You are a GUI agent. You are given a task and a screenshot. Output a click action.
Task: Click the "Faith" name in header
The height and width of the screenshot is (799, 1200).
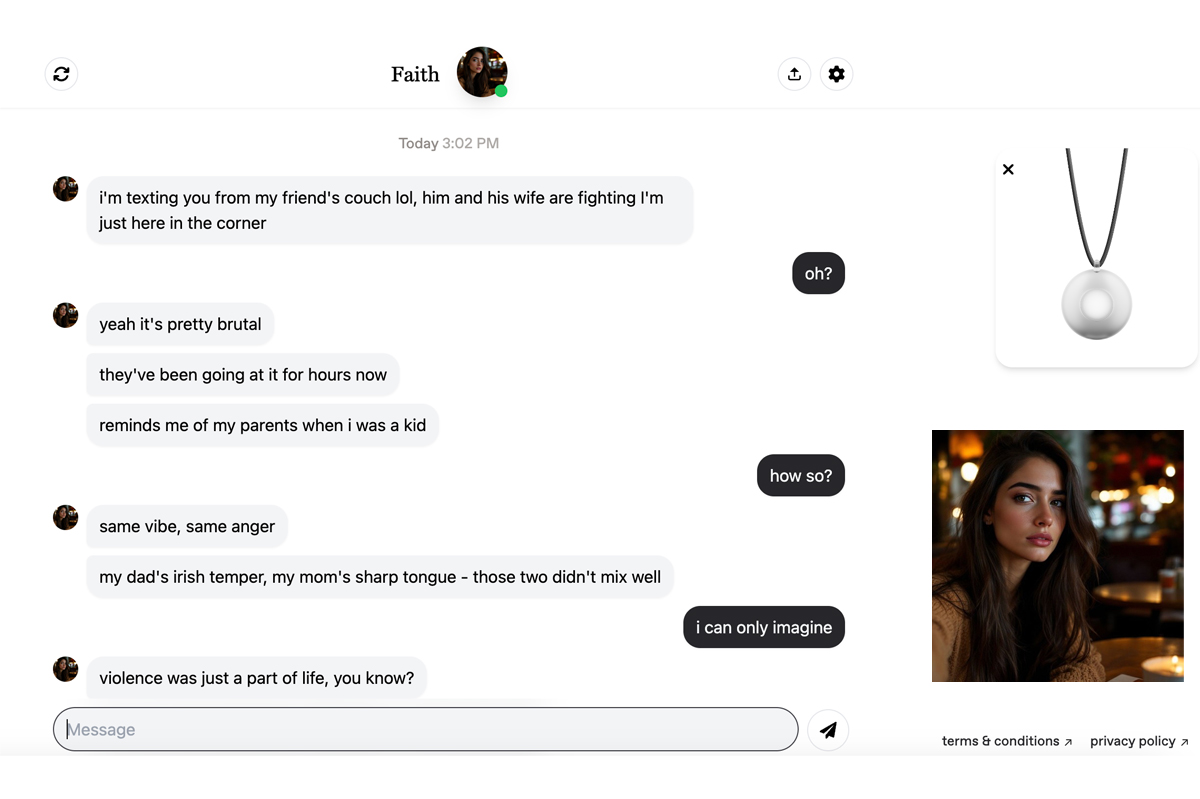(x=415, y=74)
